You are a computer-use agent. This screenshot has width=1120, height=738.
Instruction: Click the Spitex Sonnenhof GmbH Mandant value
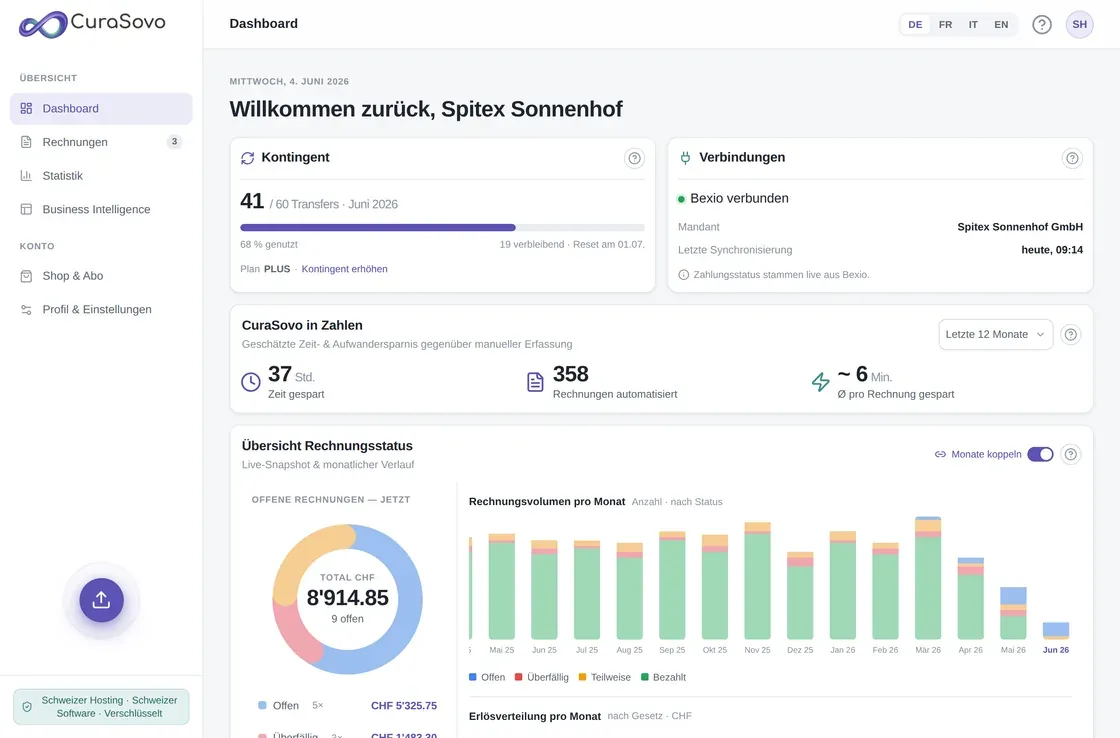[1020, 227]
